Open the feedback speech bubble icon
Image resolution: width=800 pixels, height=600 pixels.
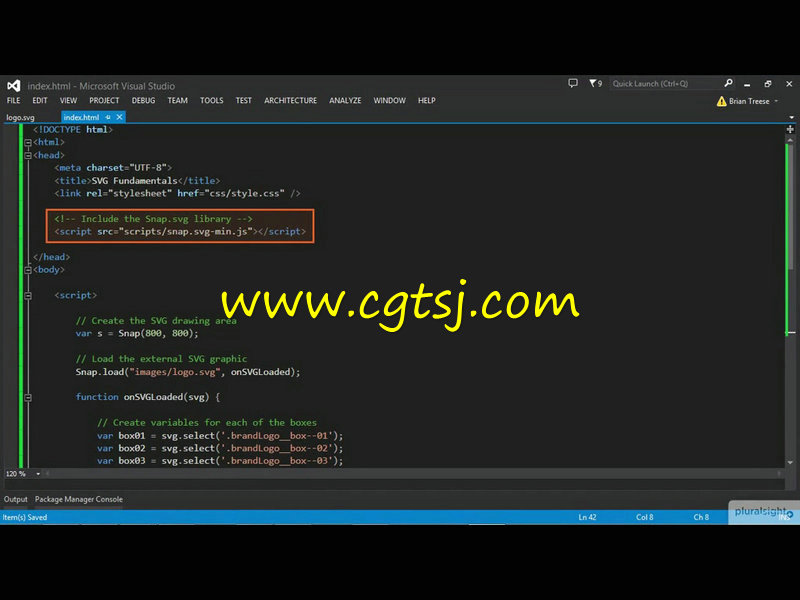(573, 83)
